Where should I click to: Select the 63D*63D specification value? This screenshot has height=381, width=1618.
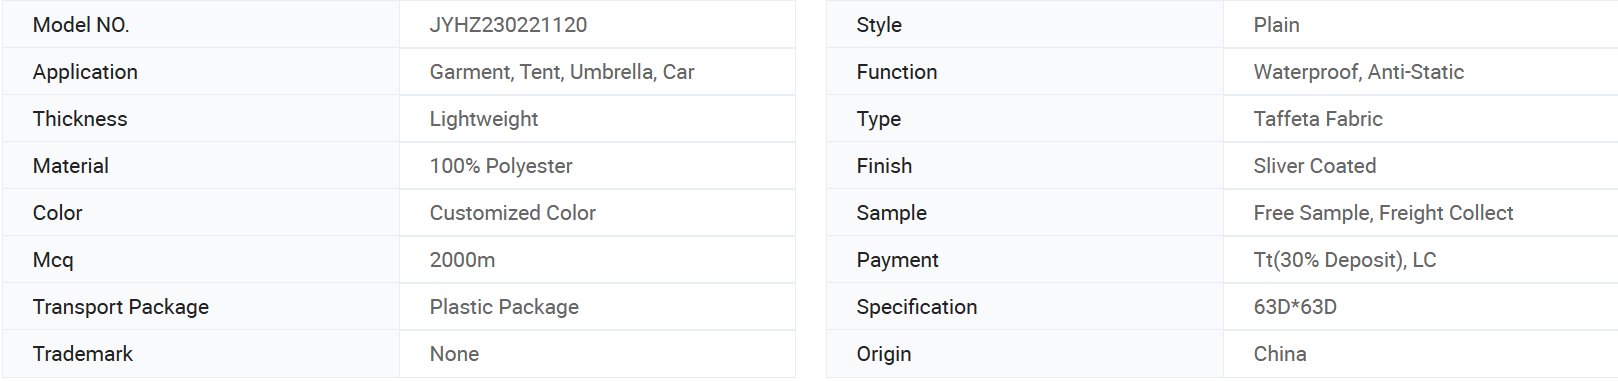tap(1295, 307)
